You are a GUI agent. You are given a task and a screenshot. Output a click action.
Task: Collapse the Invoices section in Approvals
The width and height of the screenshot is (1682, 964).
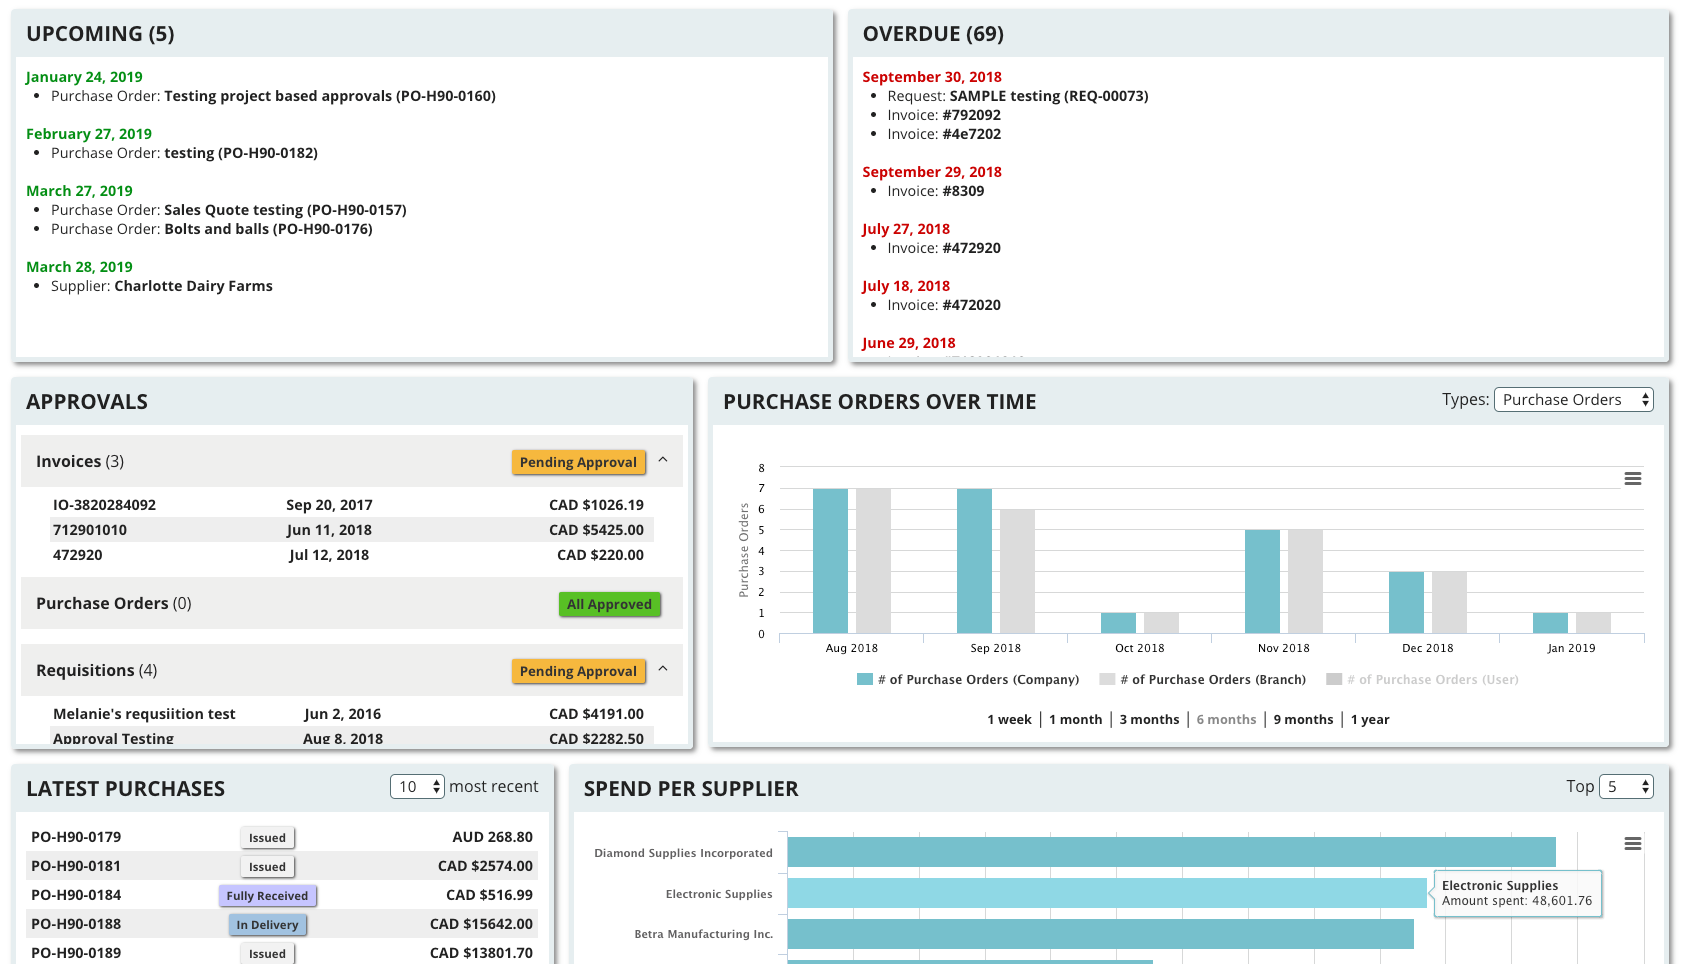[663, 461]
